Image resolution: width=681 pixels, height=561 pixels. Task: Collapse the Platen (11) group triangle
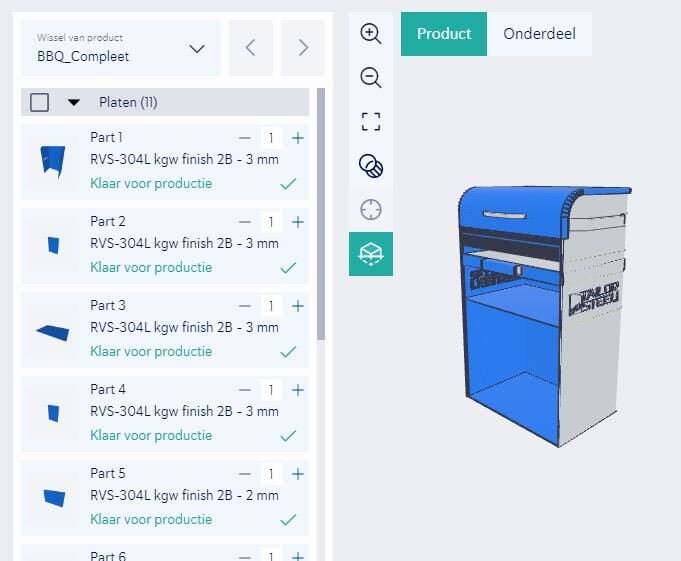point(73,102)
